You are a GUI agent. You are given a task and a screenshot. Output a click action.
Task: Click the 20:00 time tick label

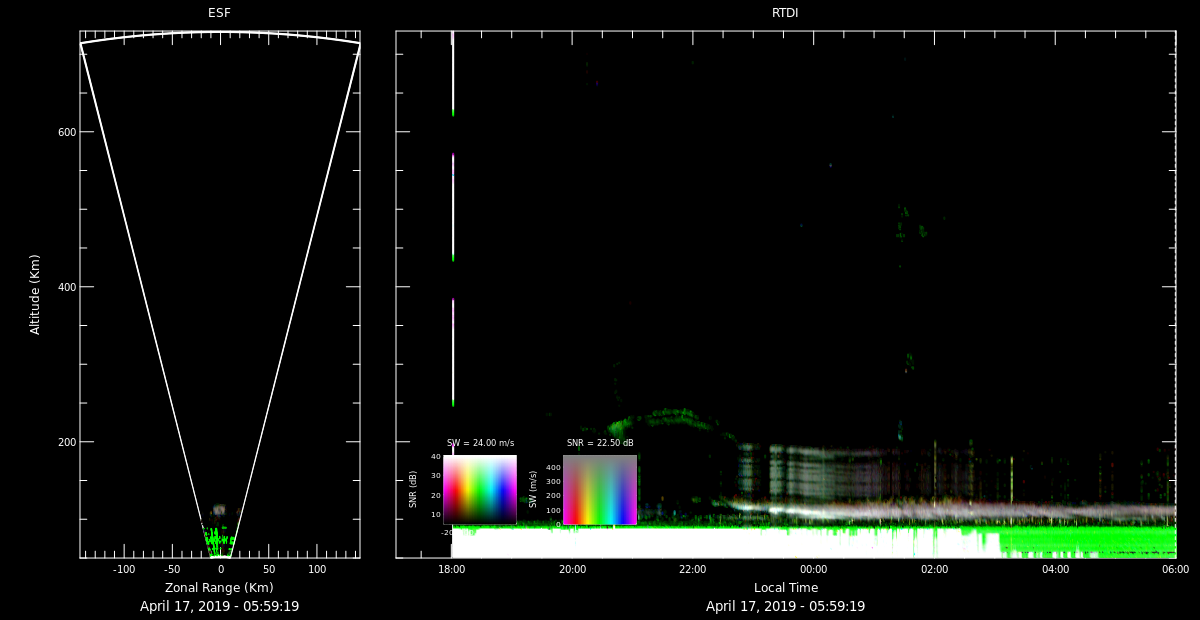click(x=572, y=569)
